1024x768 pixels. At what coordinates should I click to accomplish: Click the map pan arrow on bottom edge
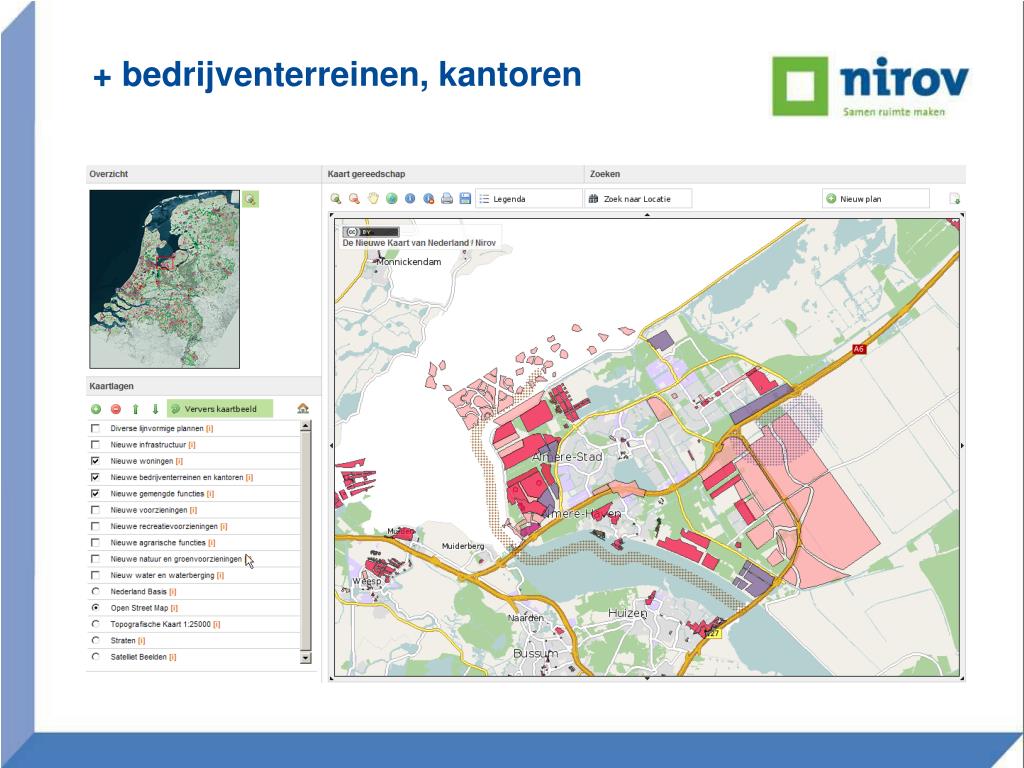[647, 679]
